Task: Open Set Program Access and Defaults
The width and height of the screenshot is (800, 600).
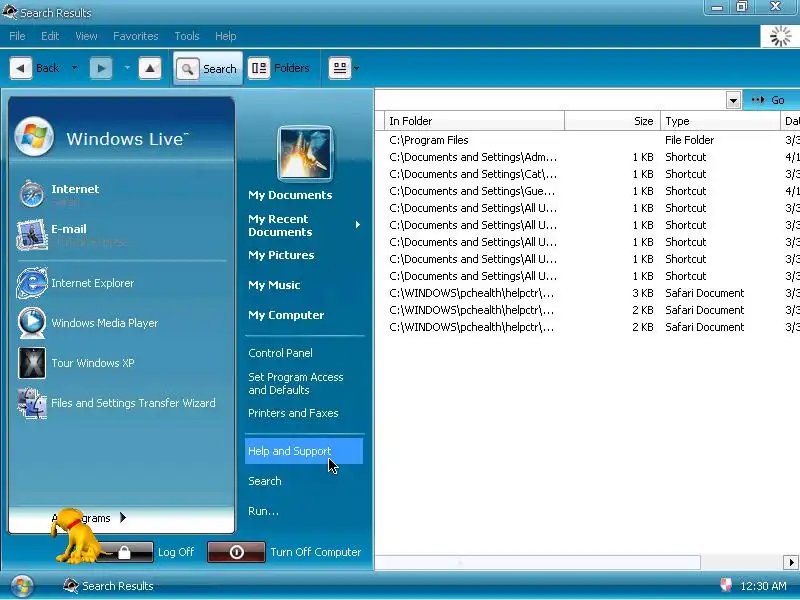Action: click(x=295, y=384)
